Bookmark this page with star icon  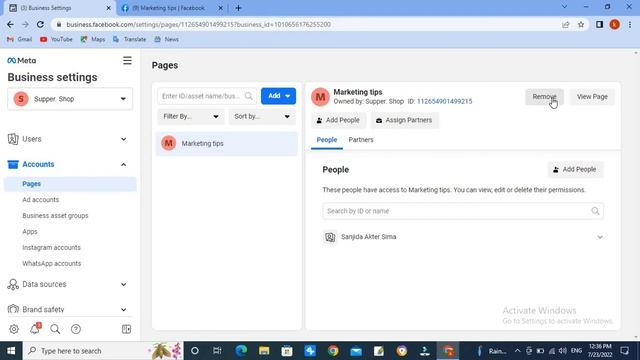pyautogui.click(x=581, y=24)
